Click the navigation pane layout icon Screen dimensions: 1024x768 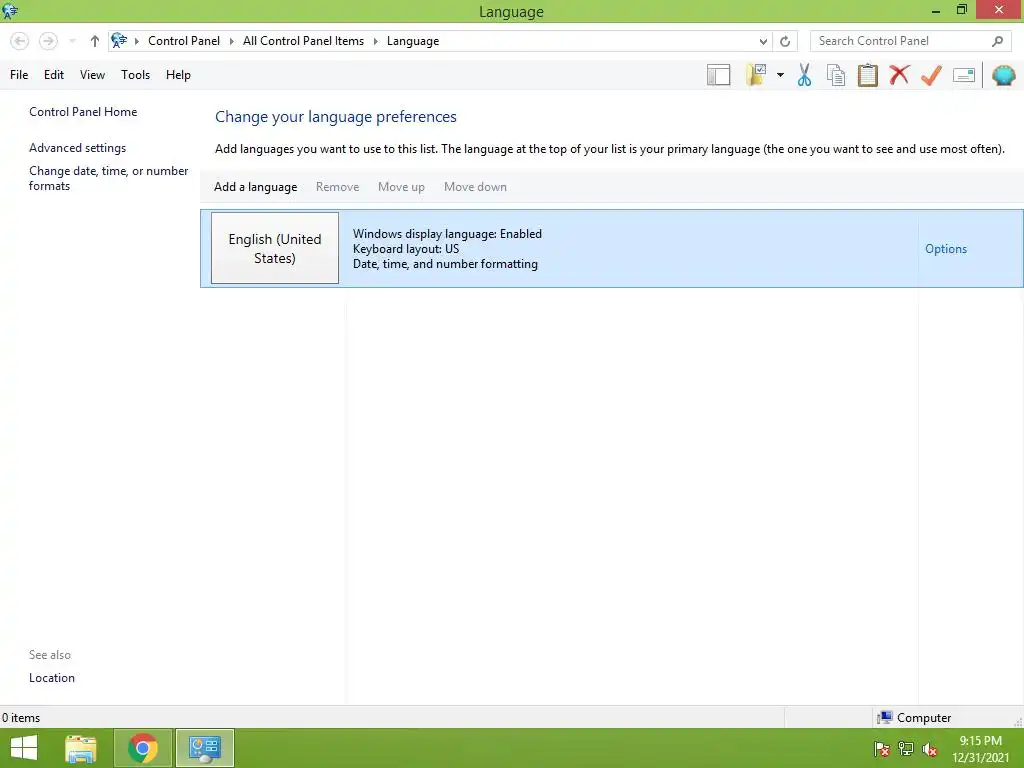tap(718, 75)
